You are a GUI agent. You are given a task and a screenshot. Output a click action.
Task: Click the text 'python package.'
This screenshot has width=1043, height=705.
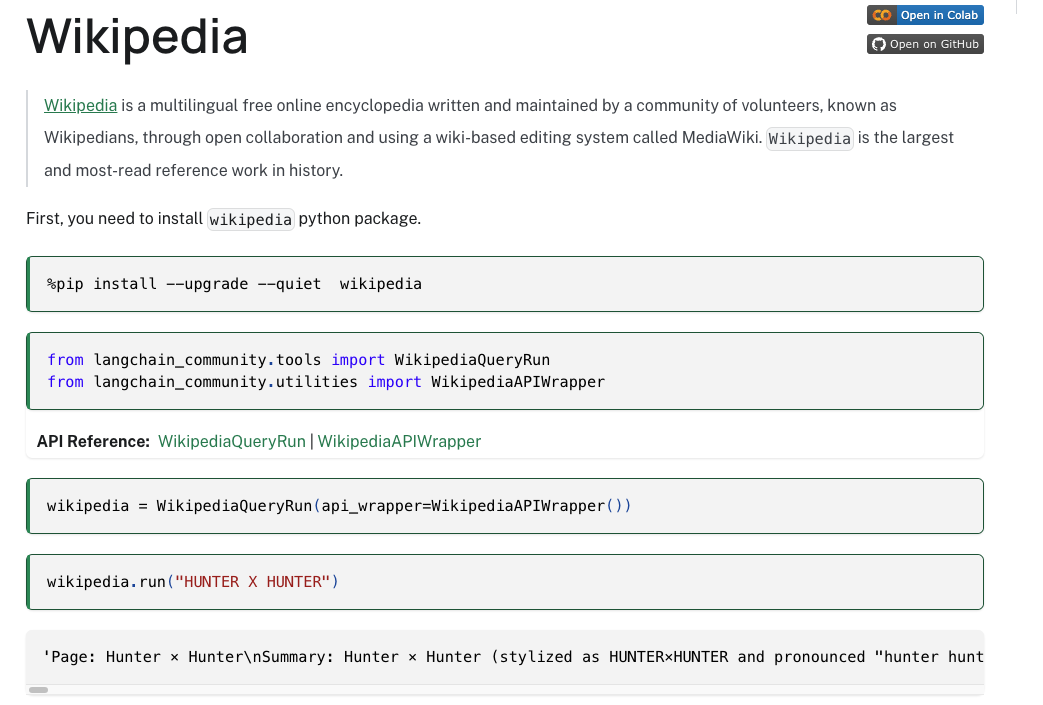[360, 219]
